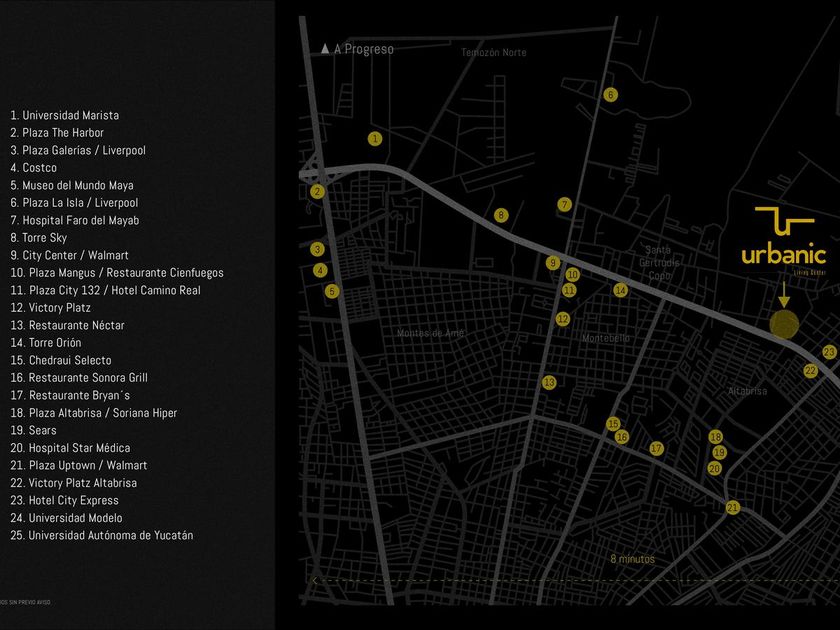Click map marker number 2

[317, 191]
